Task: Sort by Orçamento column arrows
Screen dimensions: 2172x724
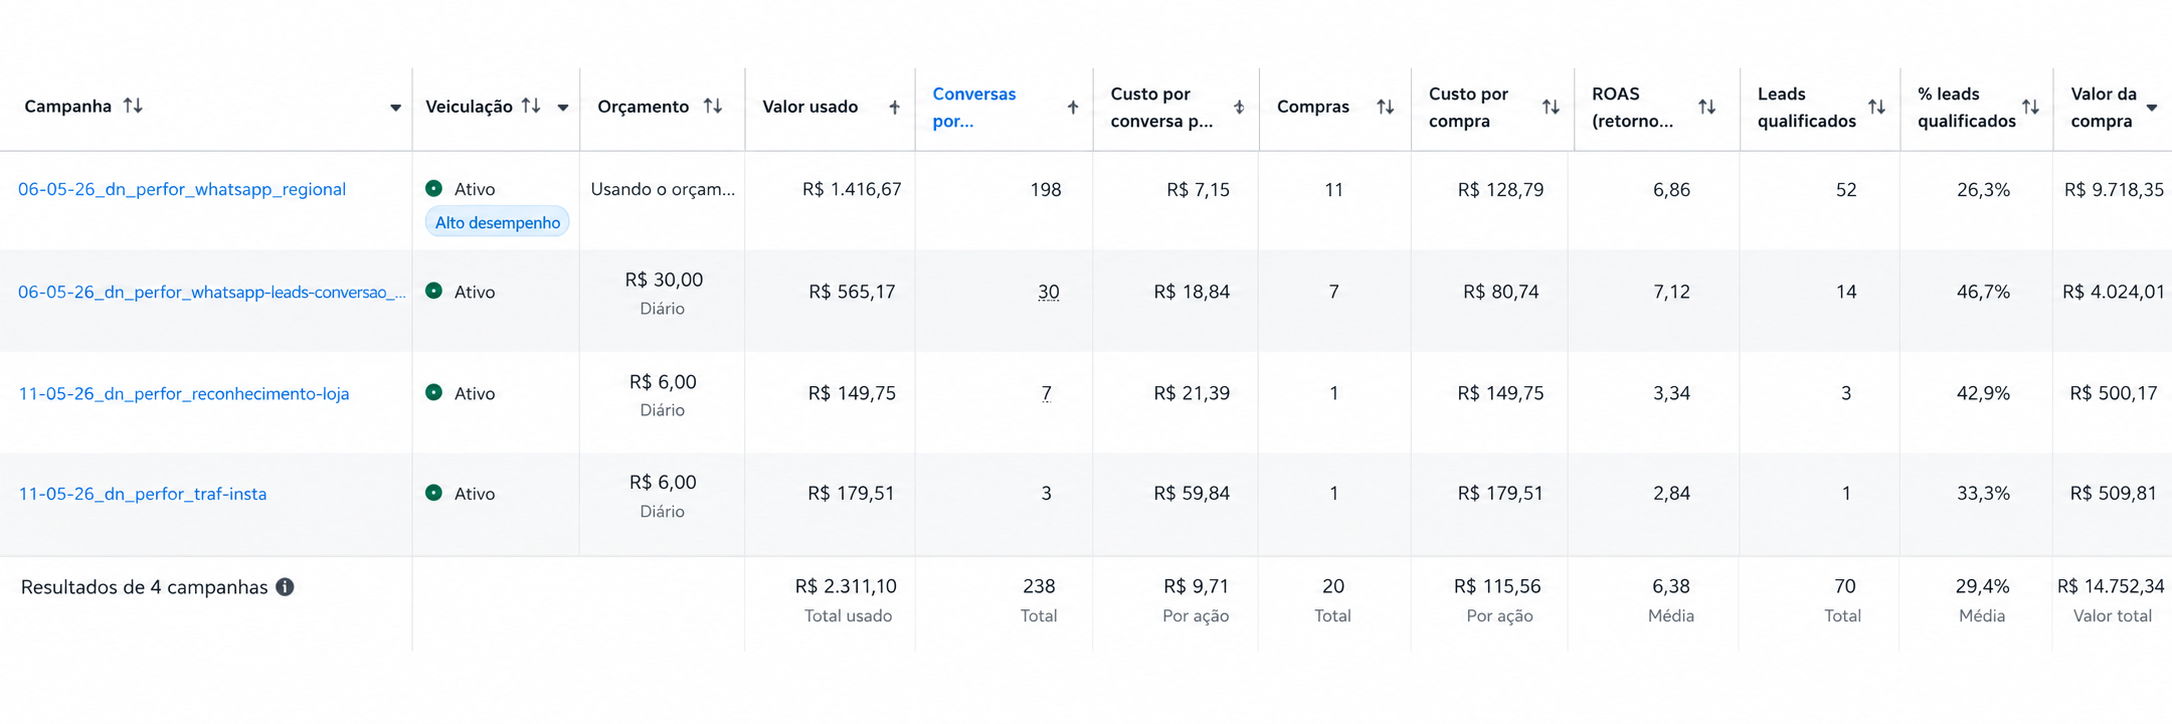Action: (x=713, y=106)
